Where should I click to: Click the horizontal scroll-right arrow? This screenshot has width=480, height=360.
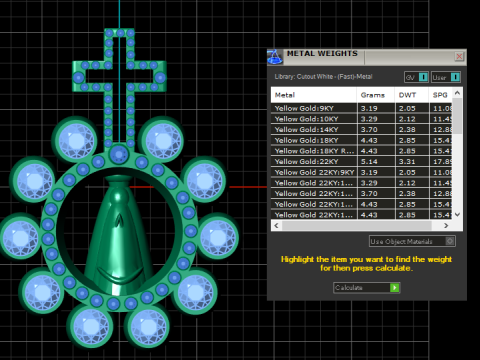pyautogui.click(x=446, y=226)
